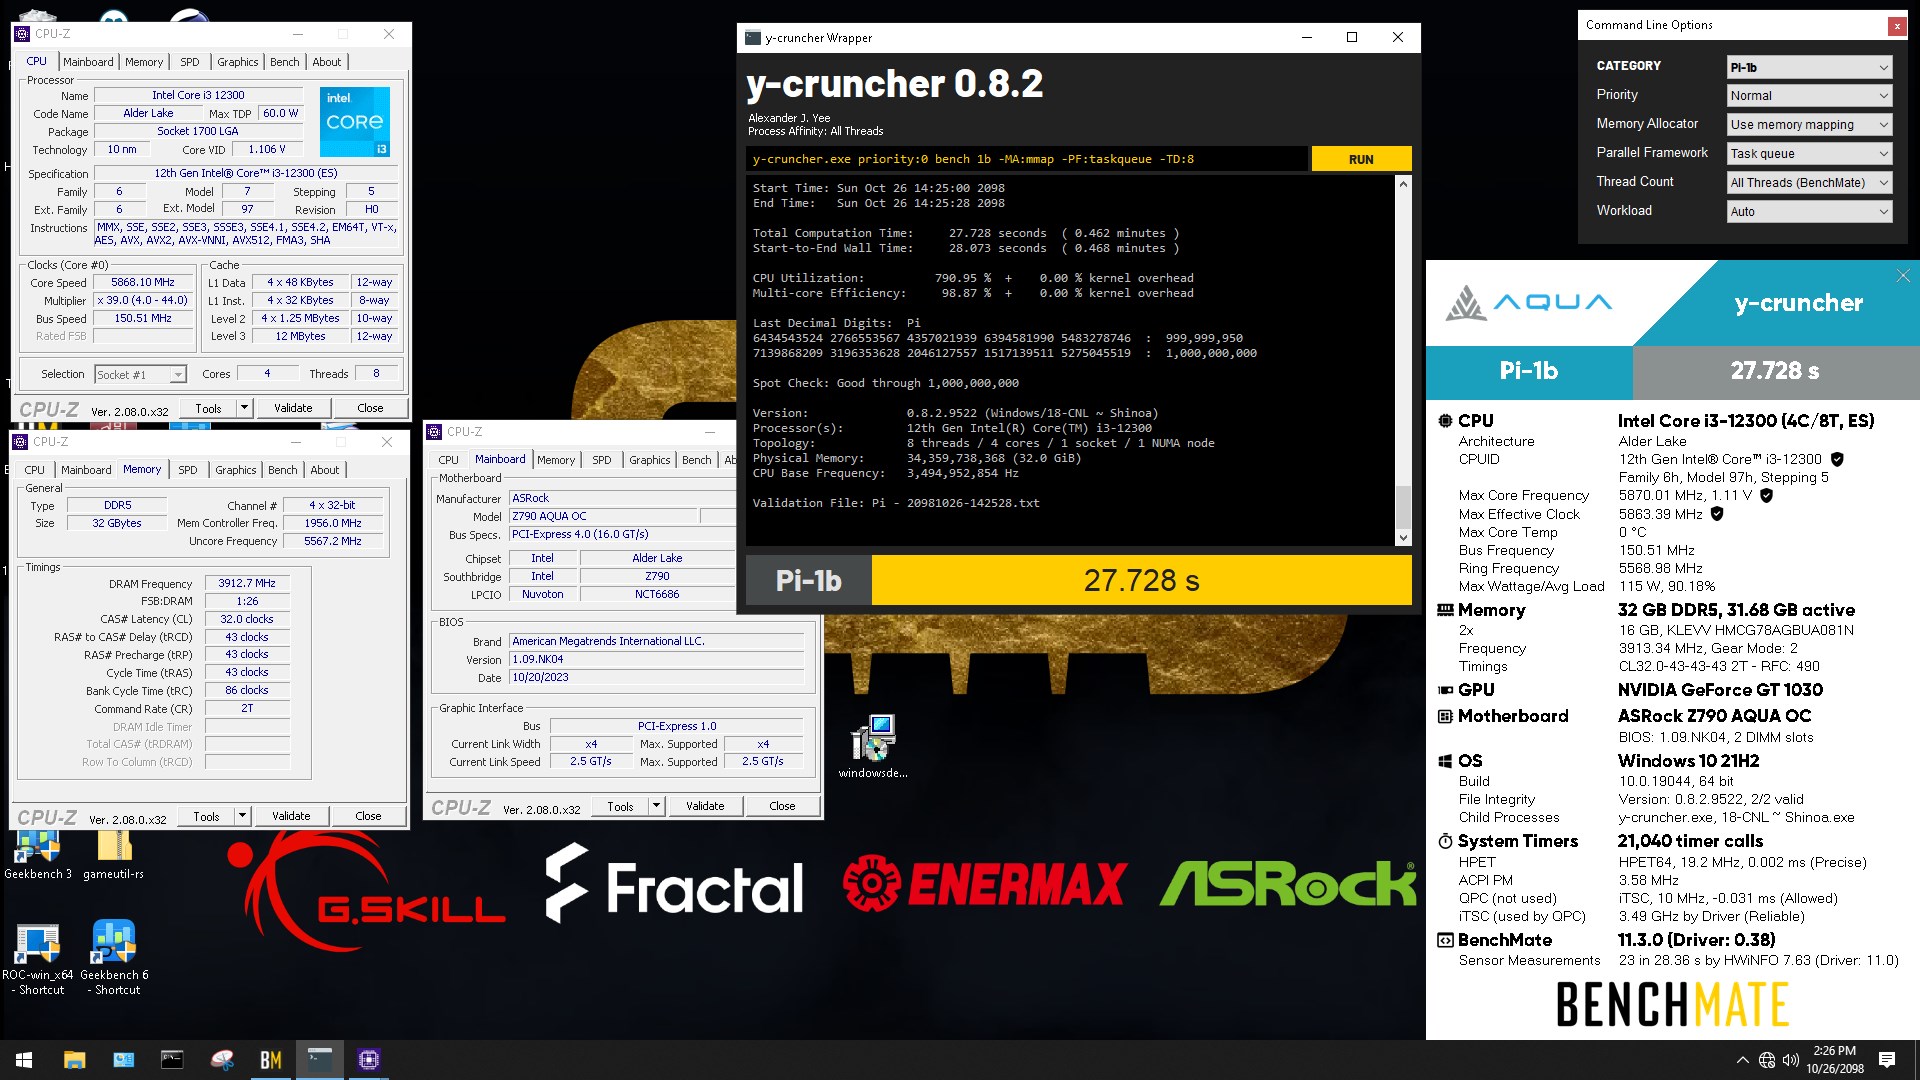Click the Windows Start button
Viewport: 1920px width, 1080px height.
24,1060
